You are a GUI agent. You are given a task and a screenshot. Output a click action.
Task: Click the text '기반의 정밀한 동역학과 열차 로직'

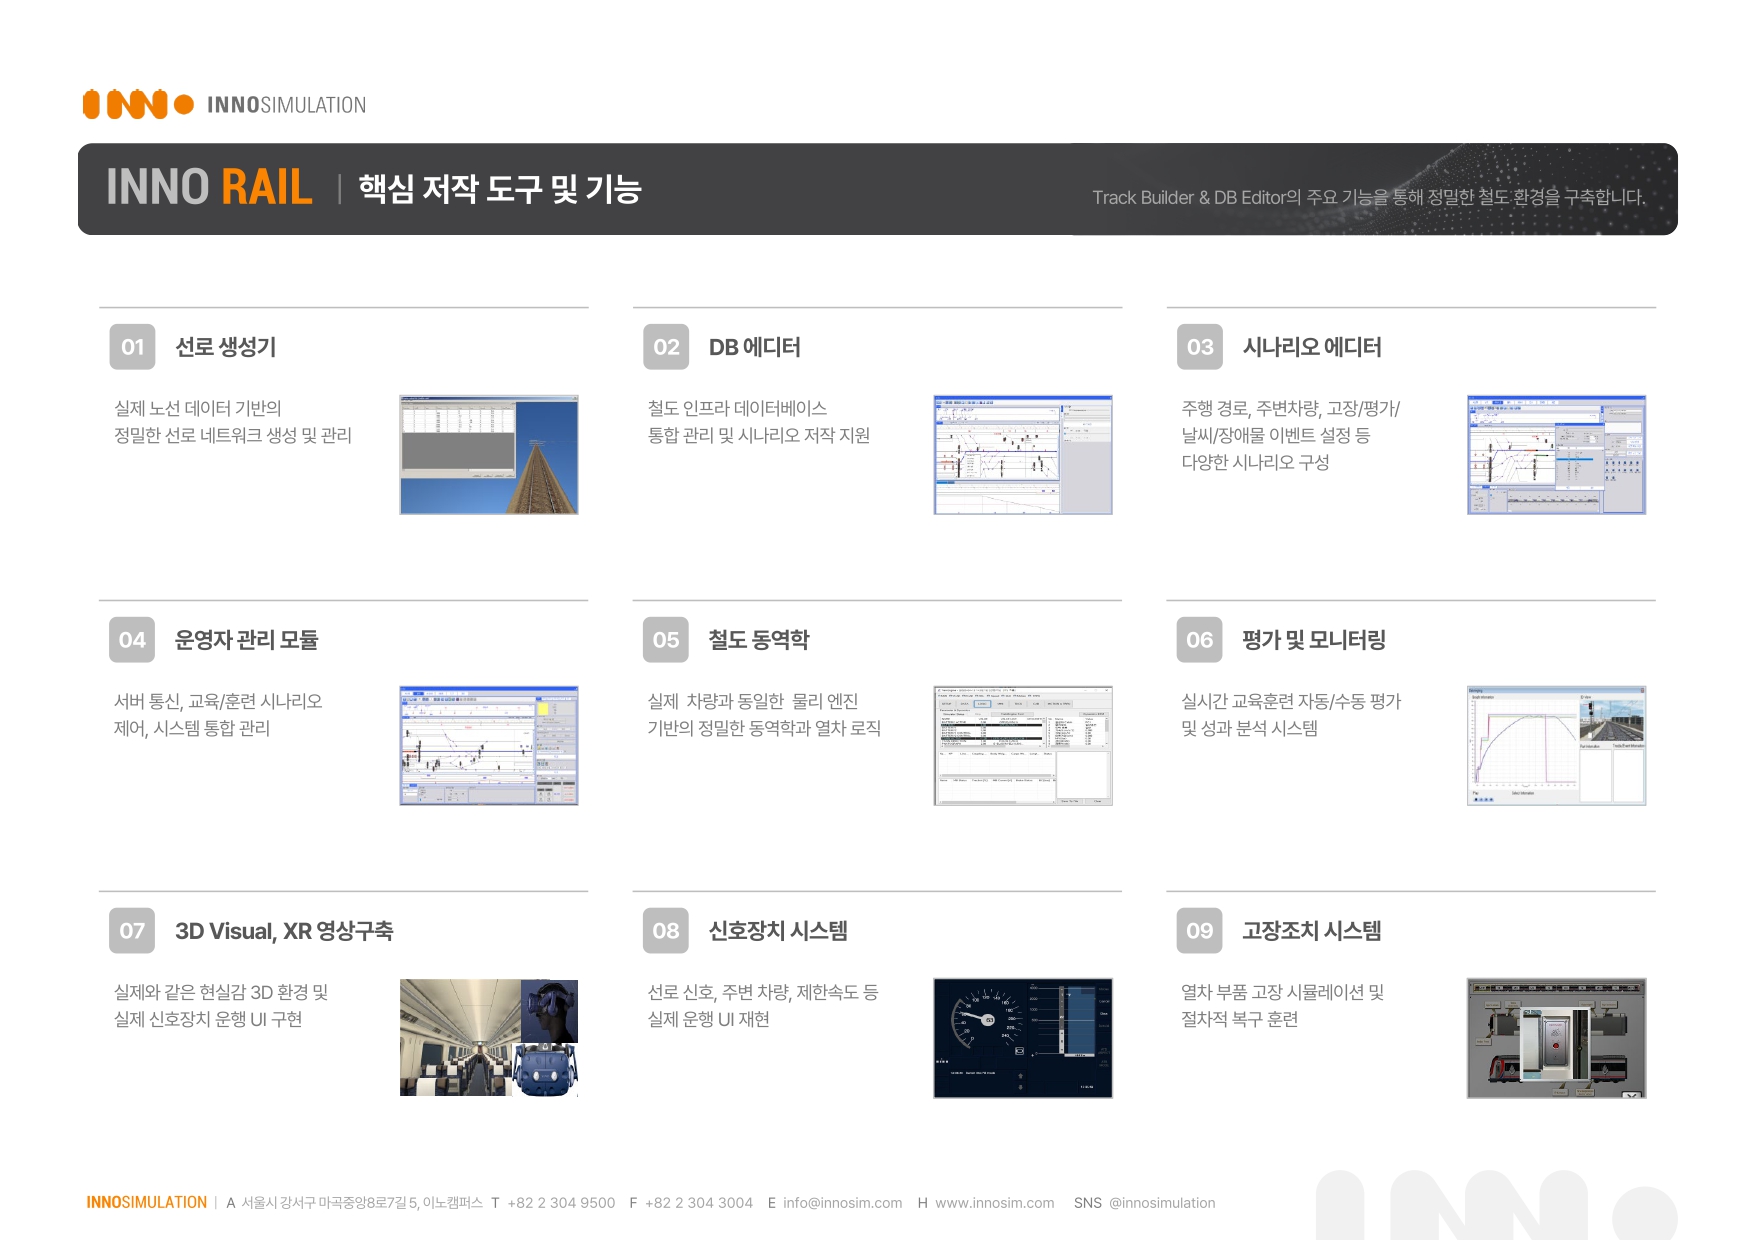click(764, 728)
